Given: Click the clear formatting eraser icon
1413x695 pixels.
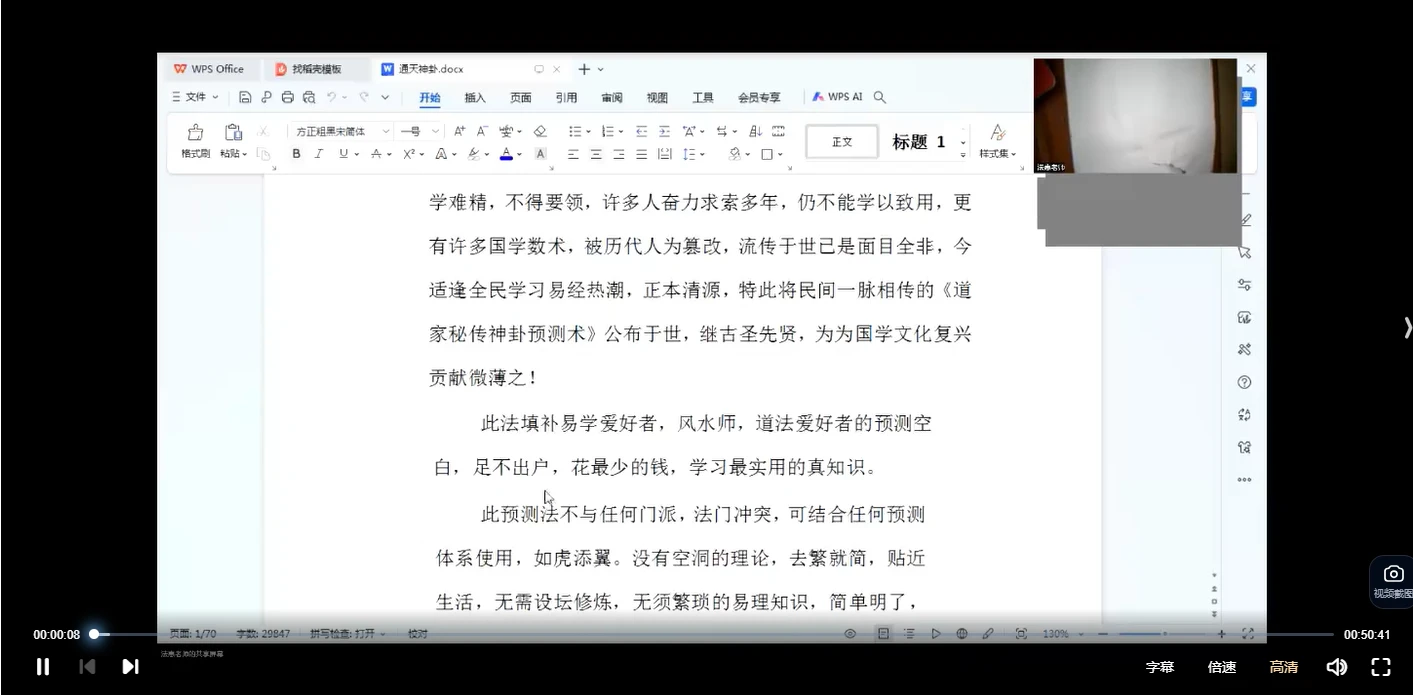Looking at the screenshot, I should 540,131.
